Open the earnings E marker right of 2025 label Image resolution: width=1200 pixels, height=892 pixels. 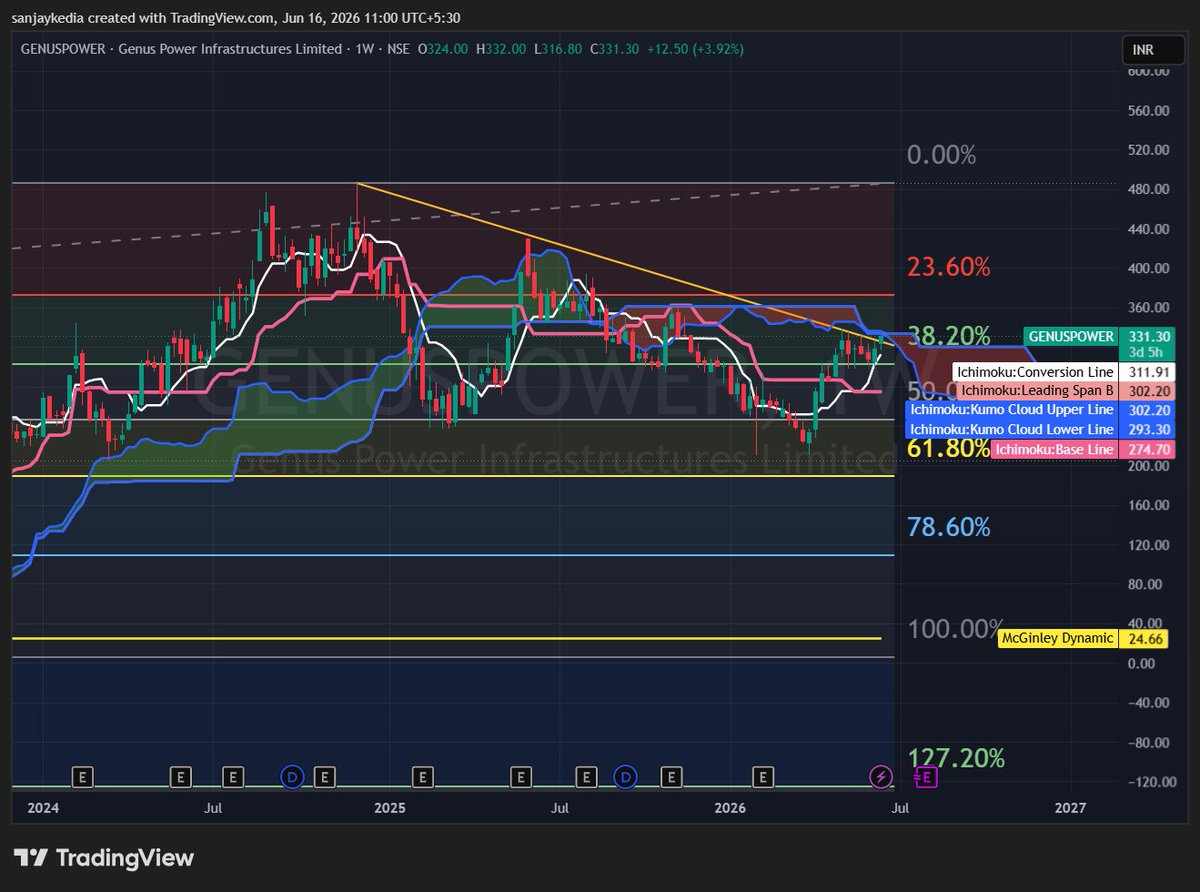[423, 776]
